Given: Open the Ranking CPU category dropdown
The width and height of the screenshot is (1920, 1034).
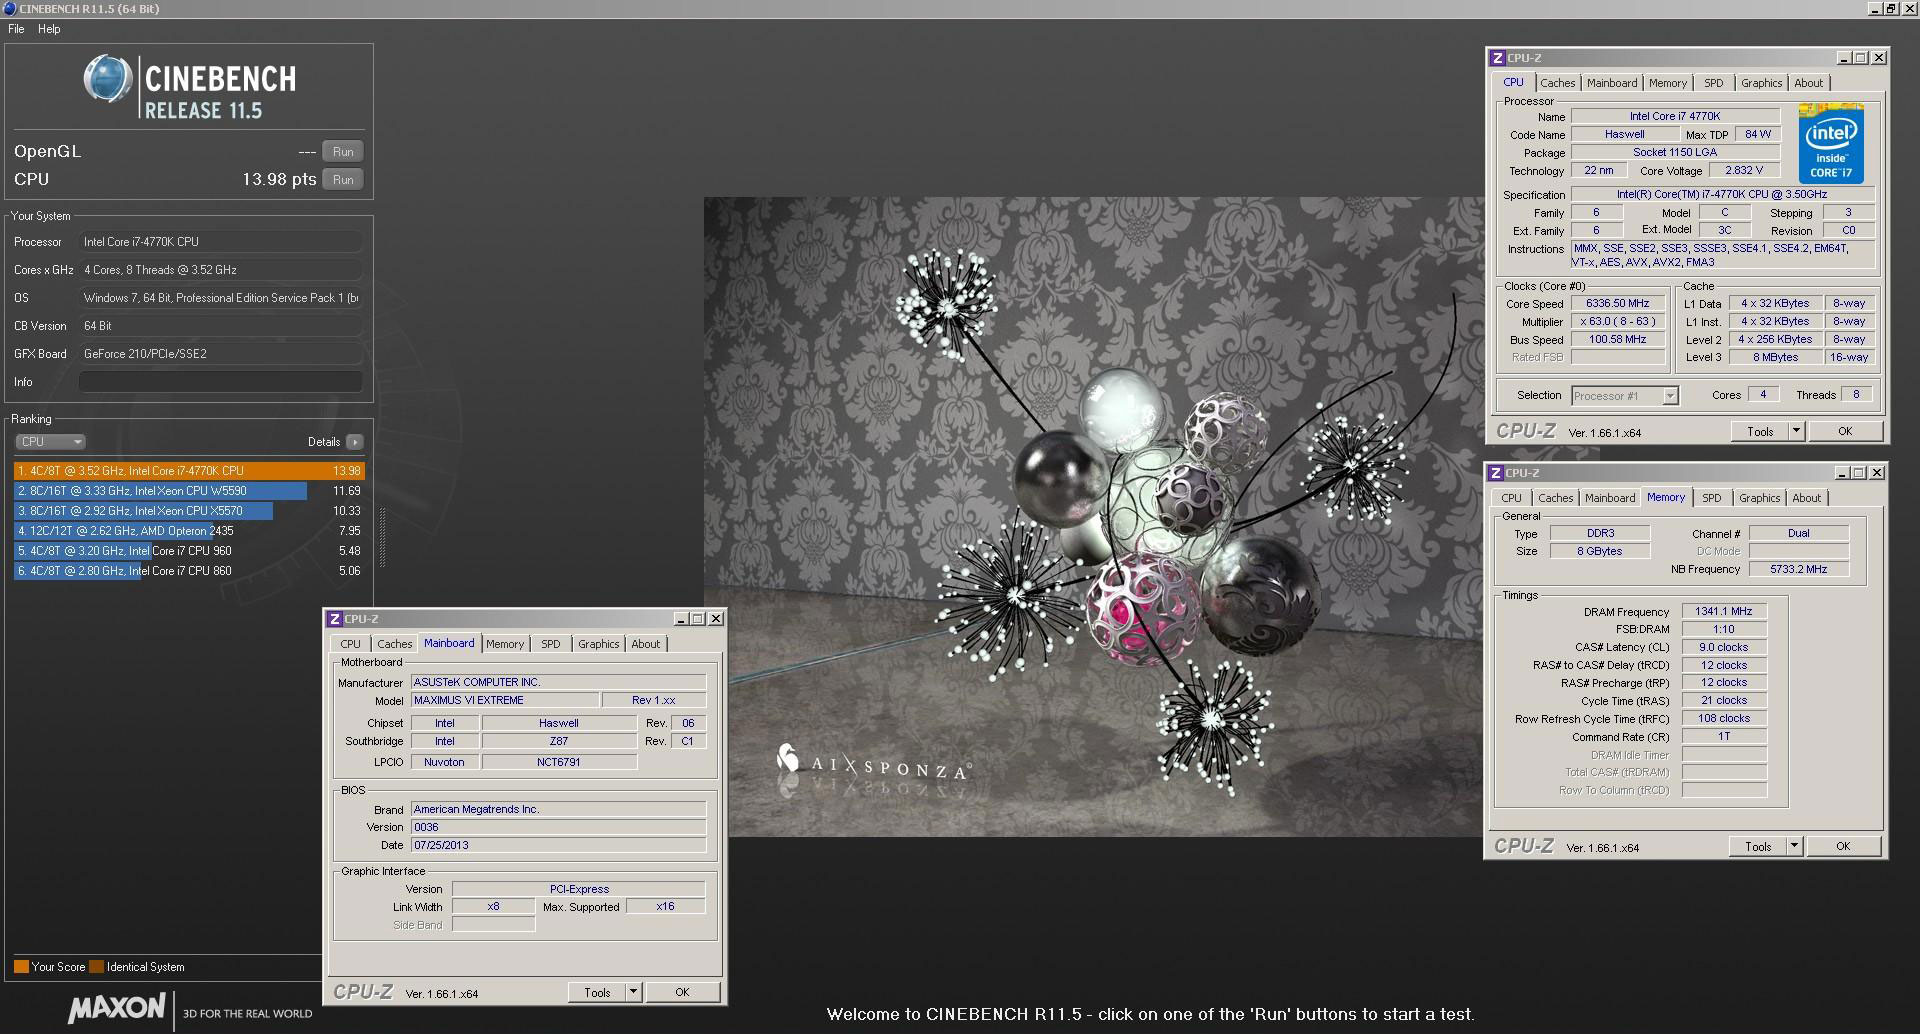Looking at the screenshot, I should (49, 442).
